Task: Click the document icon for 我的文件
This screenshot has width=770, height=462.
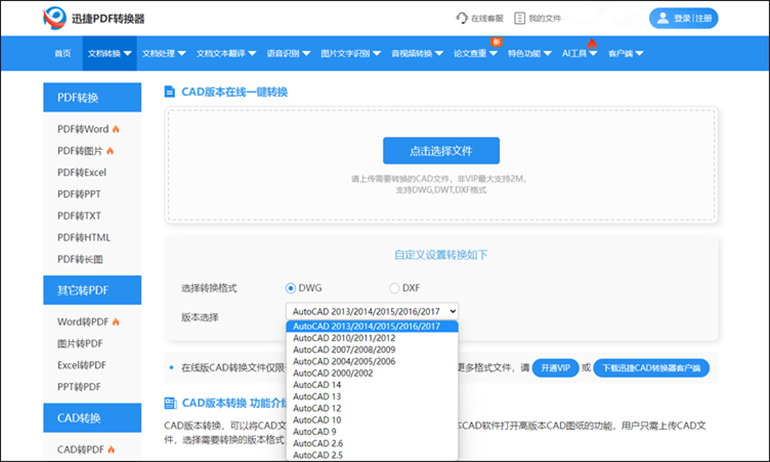Action: pos(519,18)
